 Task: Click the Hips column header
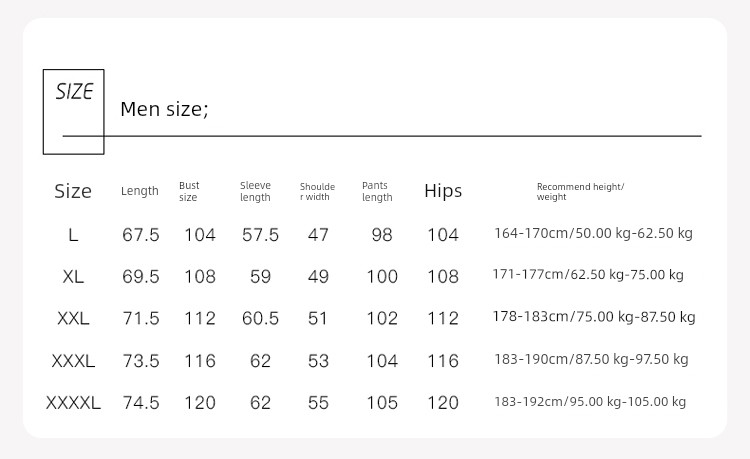[x=443, y=191]
